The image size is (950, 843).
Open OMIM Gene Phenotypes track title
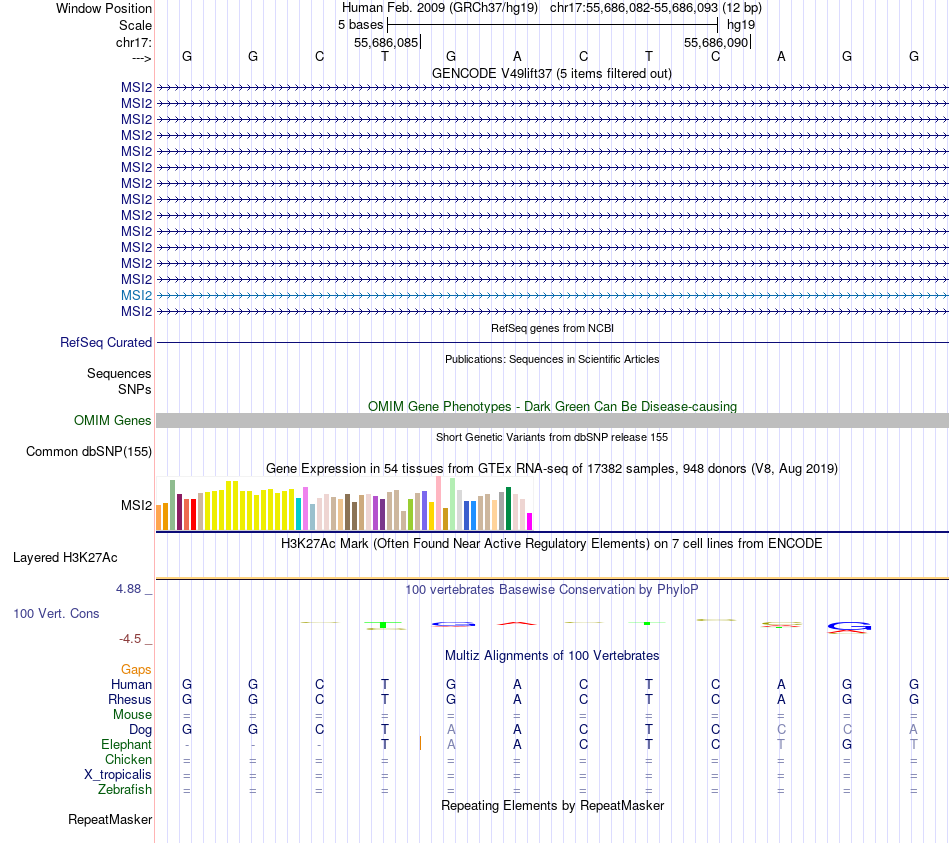tap(552, 406)
